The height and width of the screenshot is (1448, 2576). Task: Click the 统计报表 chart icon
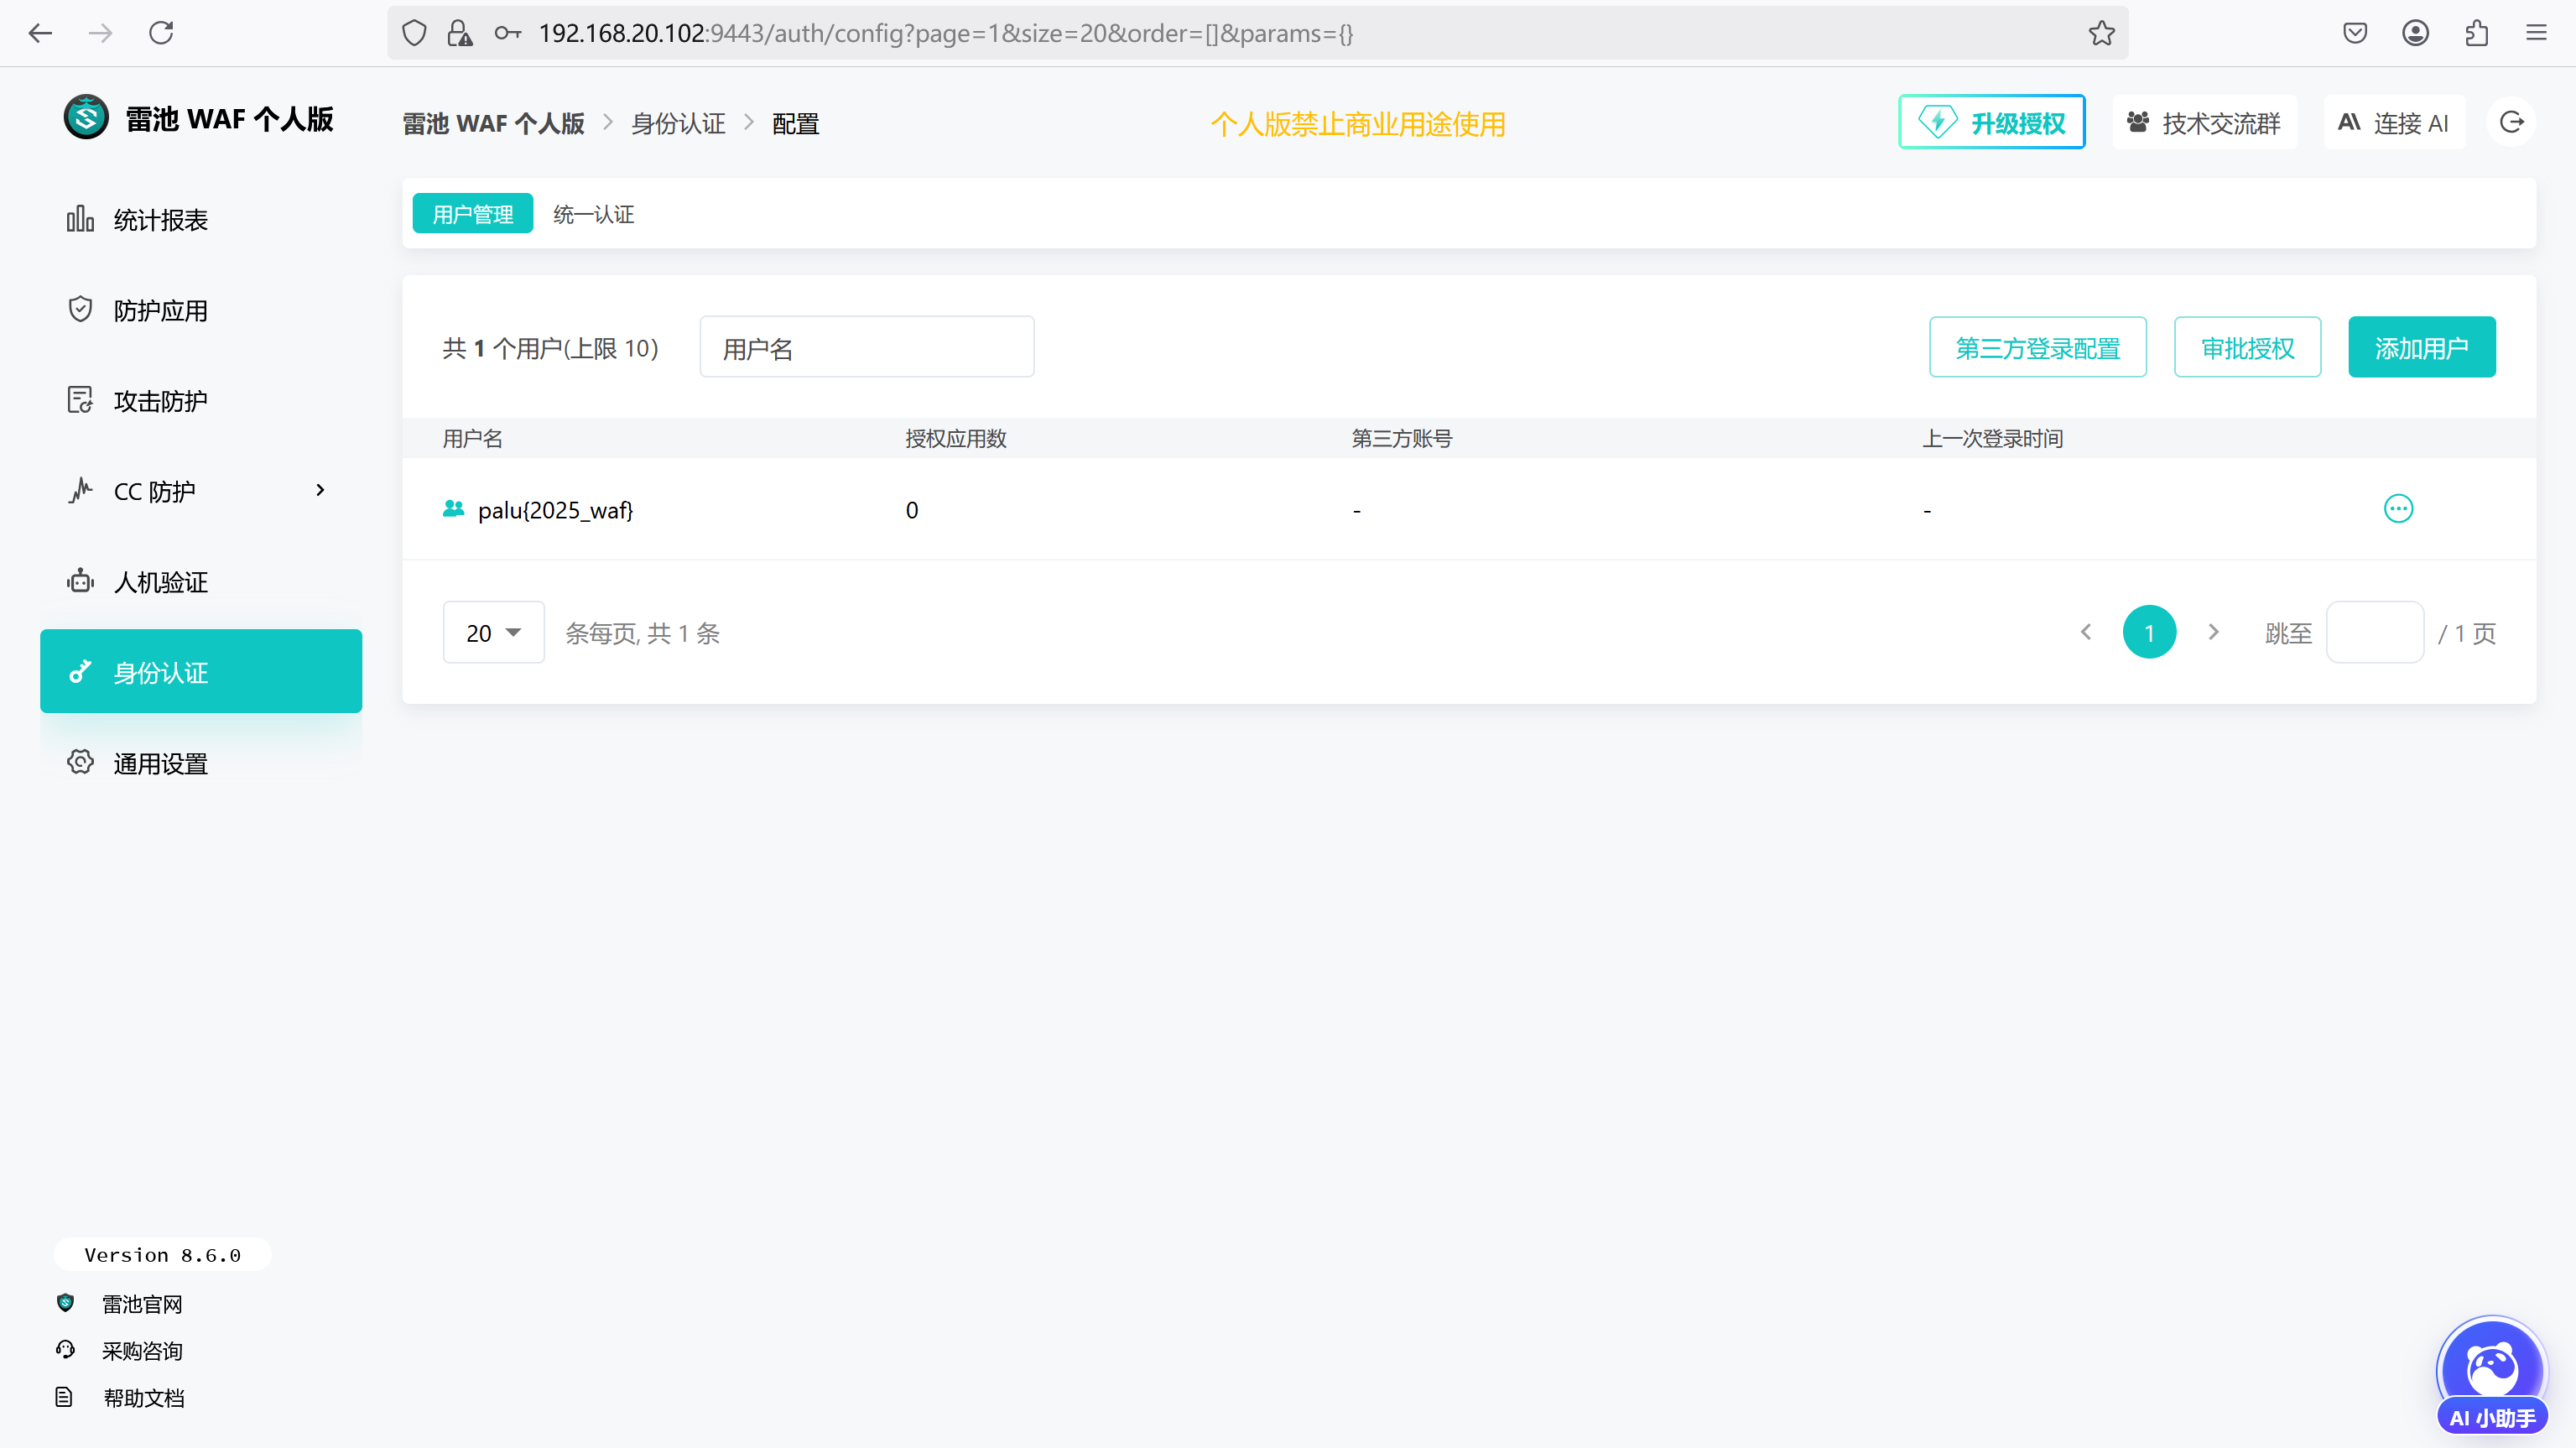(80, 218)
